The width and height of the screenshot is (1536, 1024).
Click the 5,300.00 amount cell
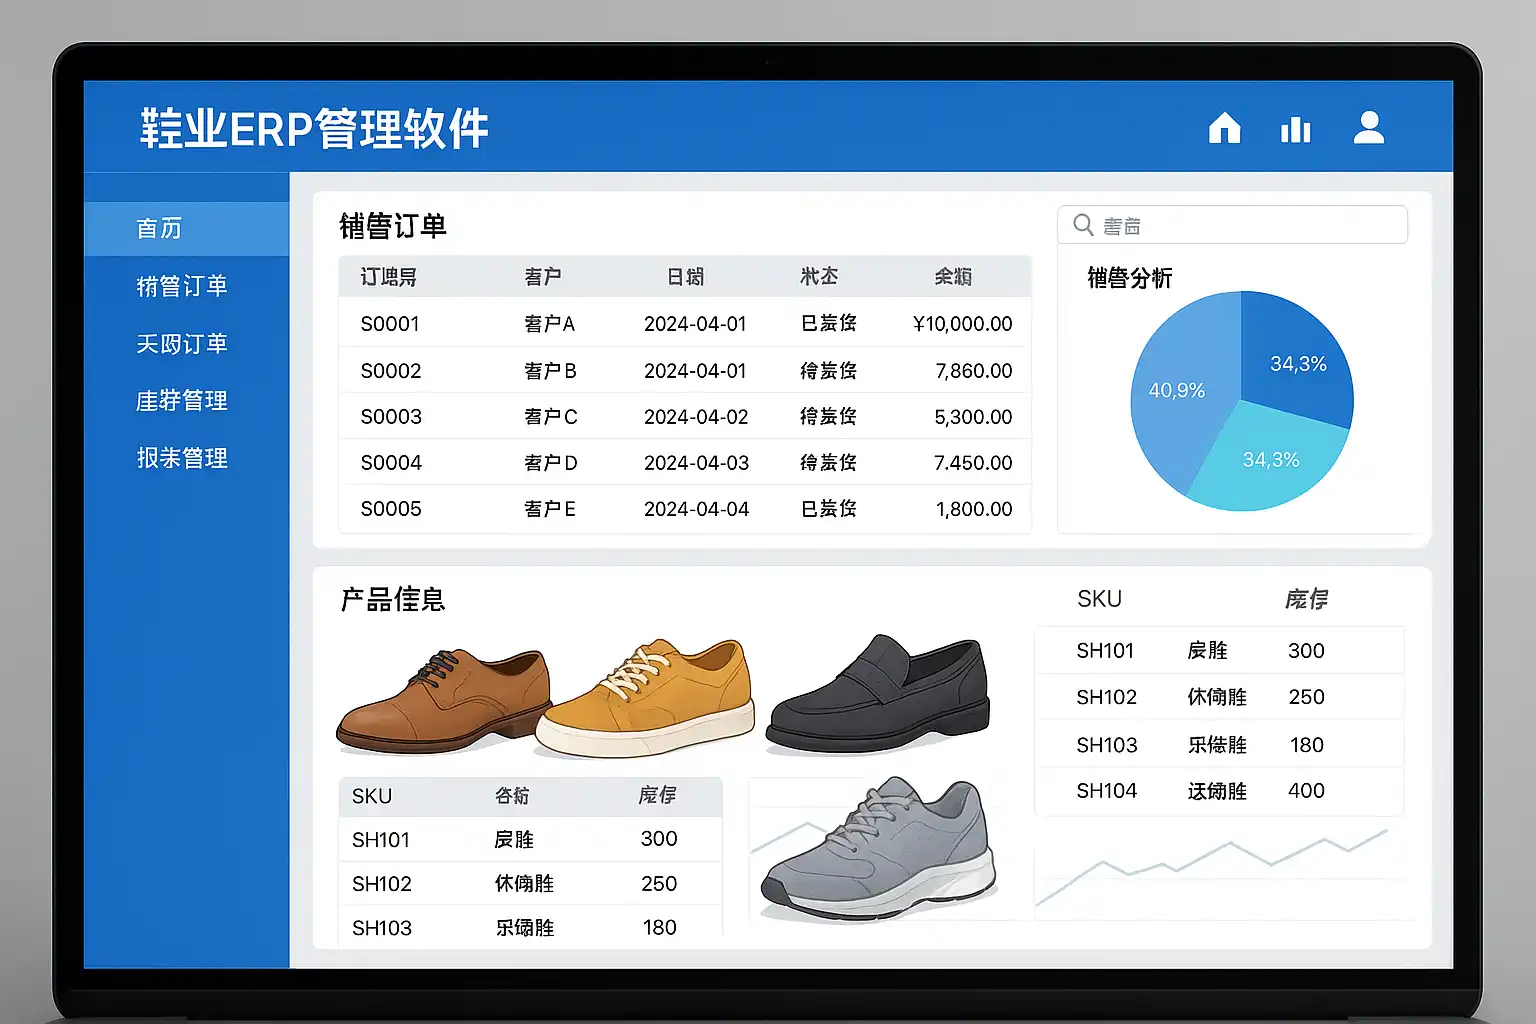973,417
